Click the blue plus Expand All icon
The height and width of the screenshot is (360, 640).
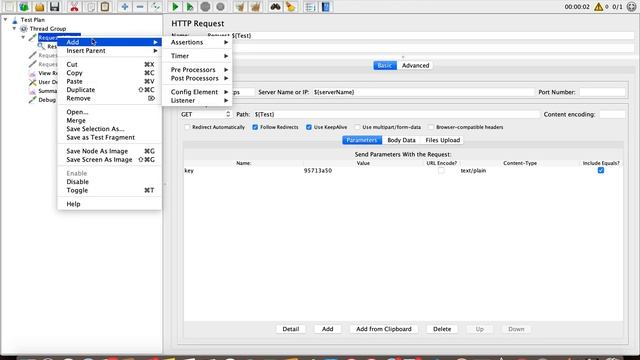click(x=125, y=7)
